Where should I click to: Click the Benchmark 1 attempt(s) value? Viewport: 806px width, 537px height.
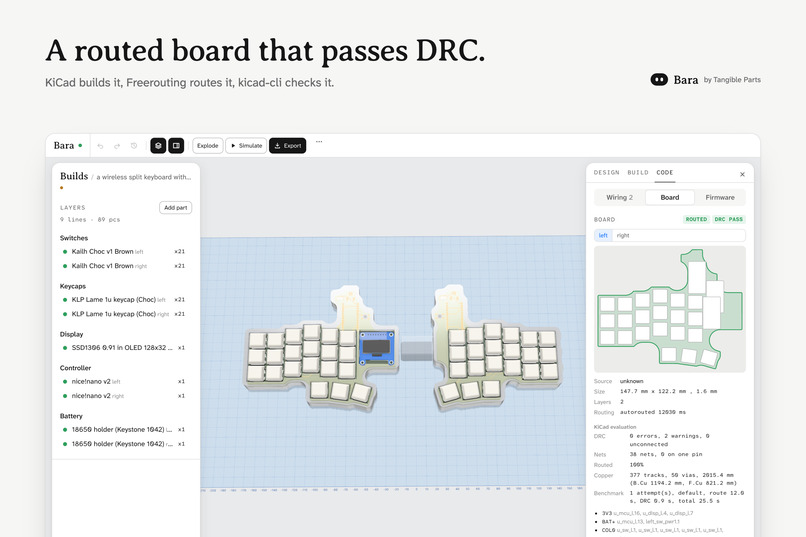pos(686,497)
